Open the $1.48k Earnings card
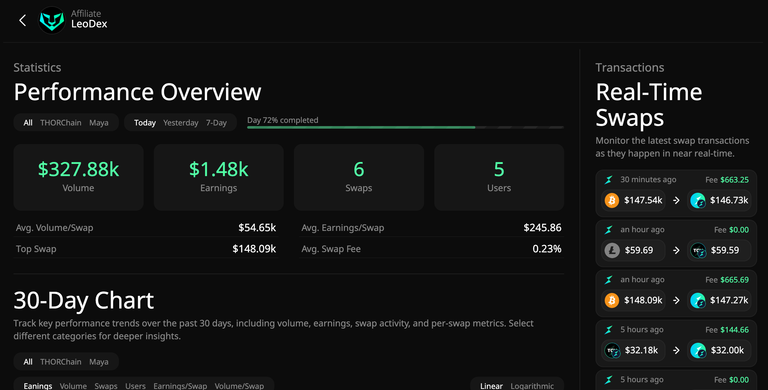The width and height of the screenshot is (768, 390). tap(218, 177)
